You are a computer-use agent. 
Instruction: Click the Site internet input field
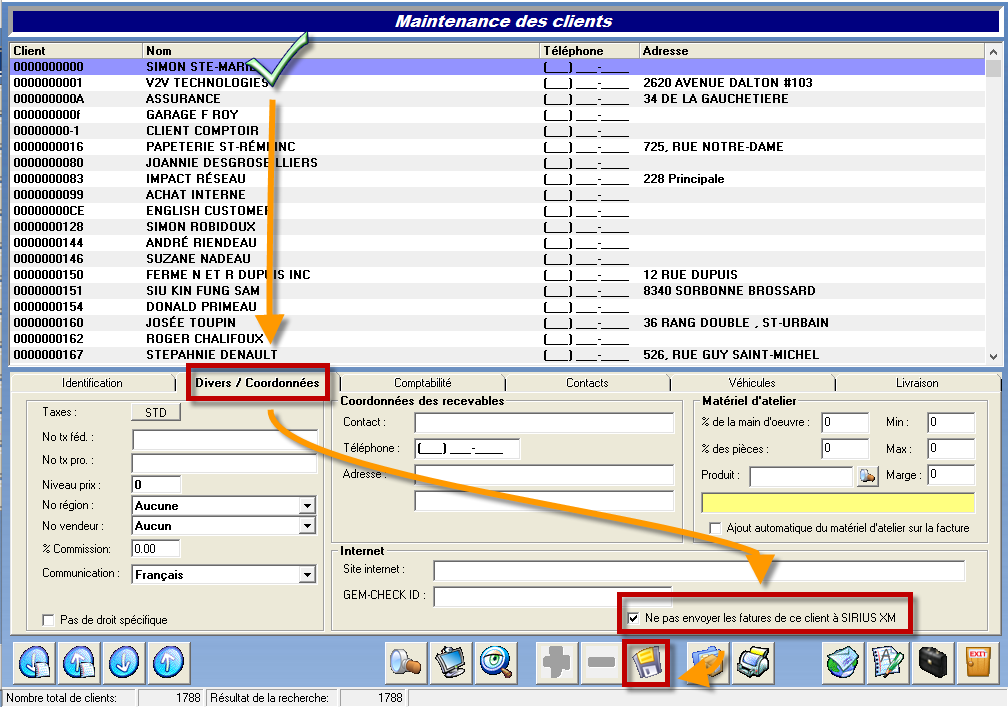click(x=699, y=571)
